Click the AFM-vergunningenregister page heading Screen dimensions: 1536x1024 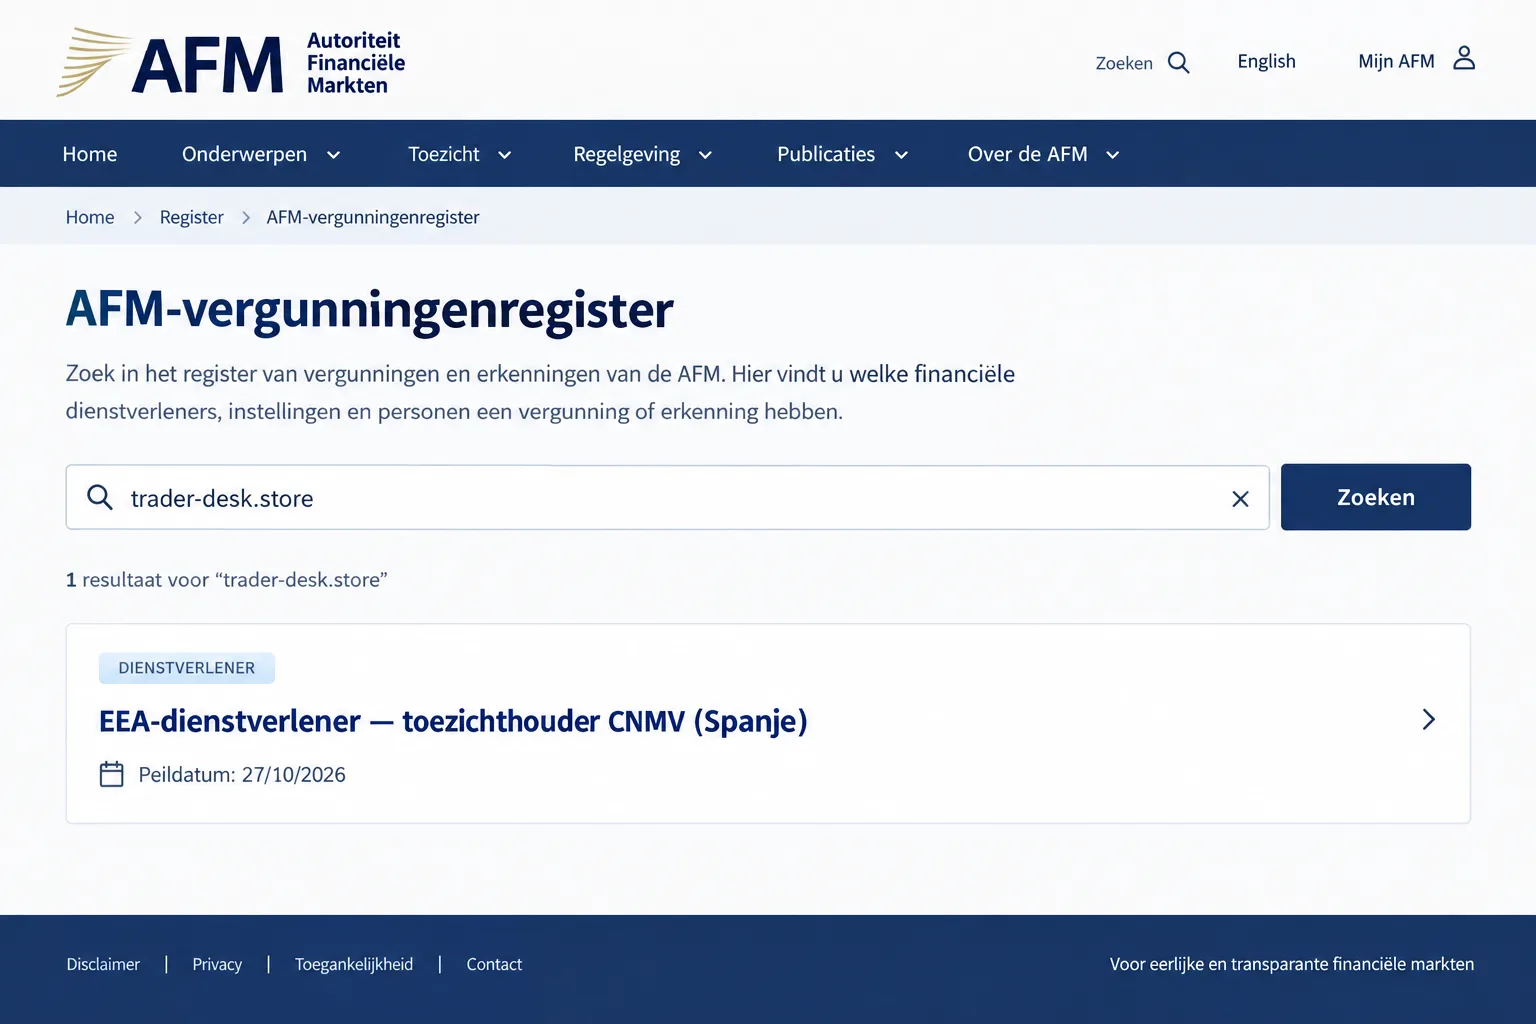370,310
